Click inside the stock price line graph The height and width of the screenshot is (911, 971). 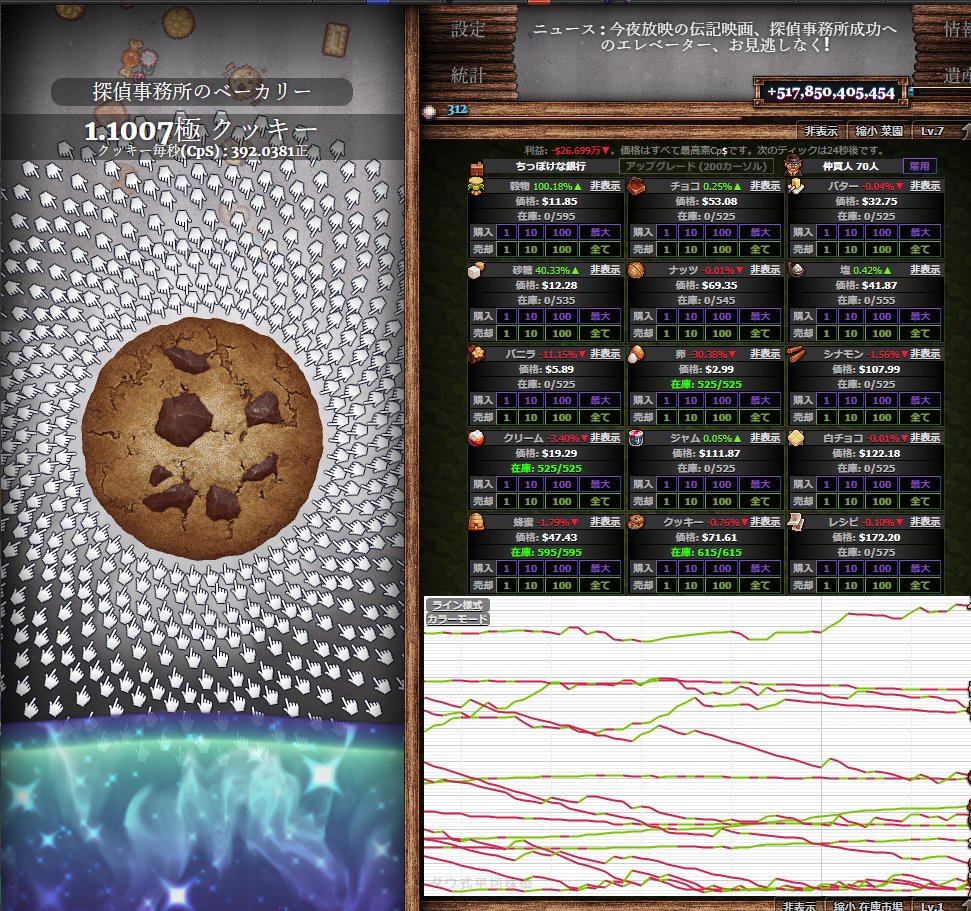[x=697, y=746]
